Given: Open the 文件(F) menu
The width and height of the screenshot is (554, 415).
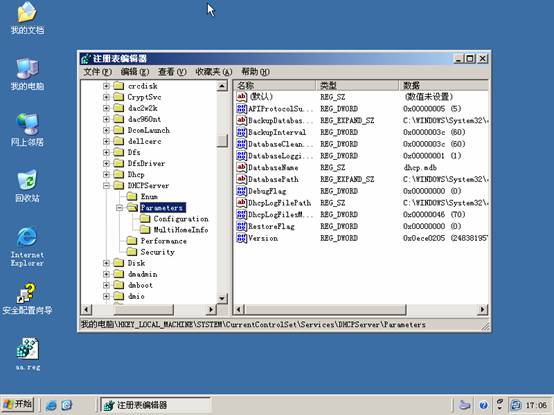Looking at the screenshot, I should click(x=97, y=72).
